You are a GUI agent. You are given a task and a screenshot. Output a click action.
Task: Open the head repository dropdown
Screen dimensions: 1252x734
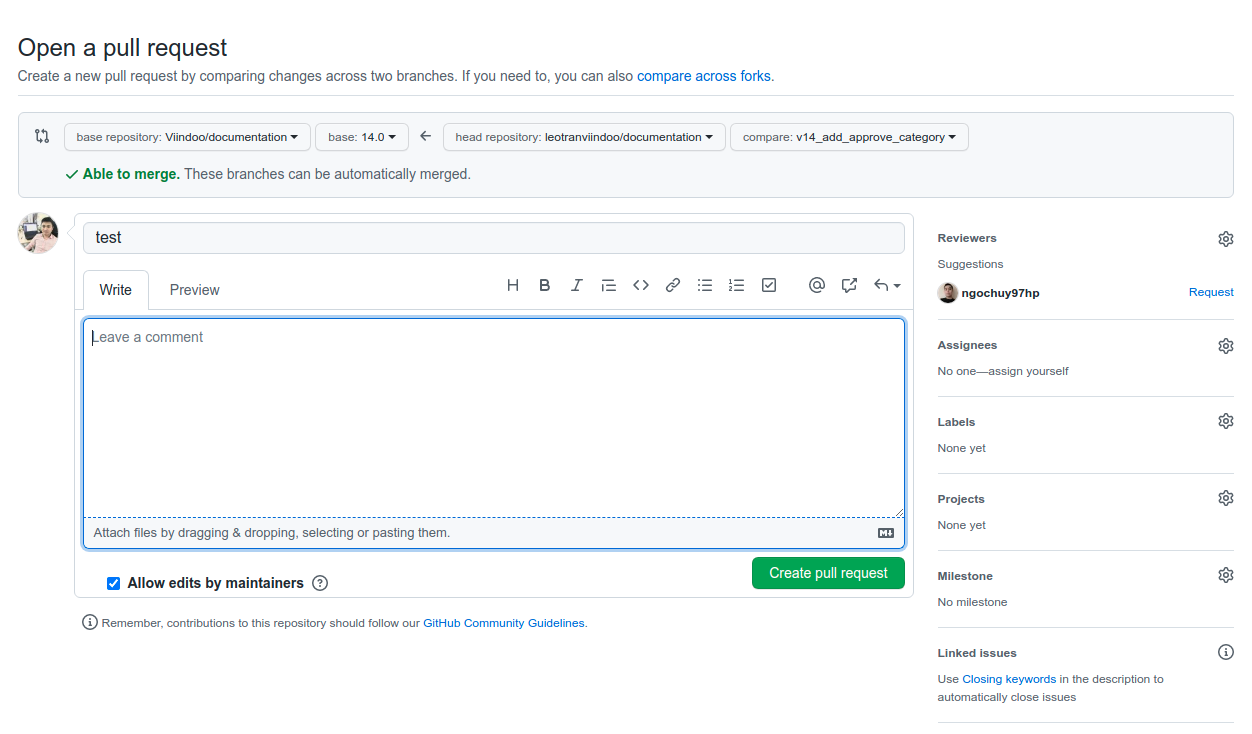[x=584, y=137]
